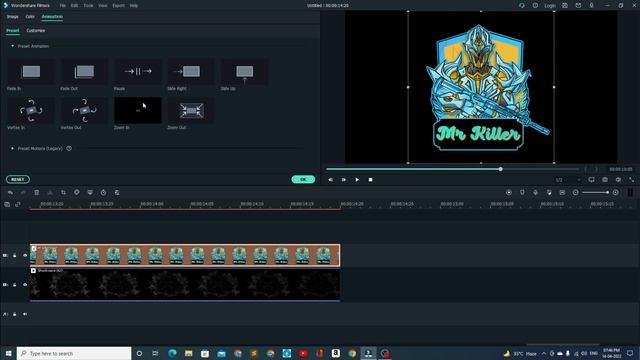The height and width of the screenshot is (360, 640).
Task: Click the RESET button
Action: [x=18, y=179]
